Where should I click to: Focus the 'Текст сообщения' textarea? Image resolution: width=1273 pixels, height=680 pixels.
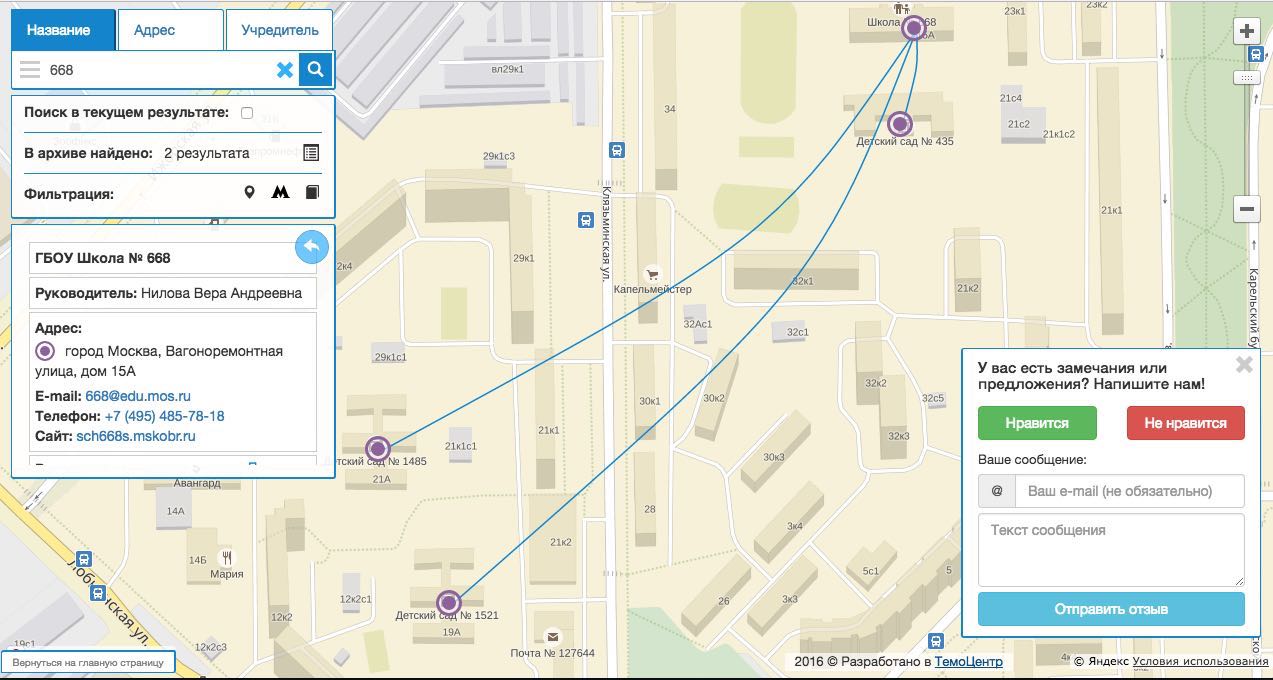coord(1111,550)
